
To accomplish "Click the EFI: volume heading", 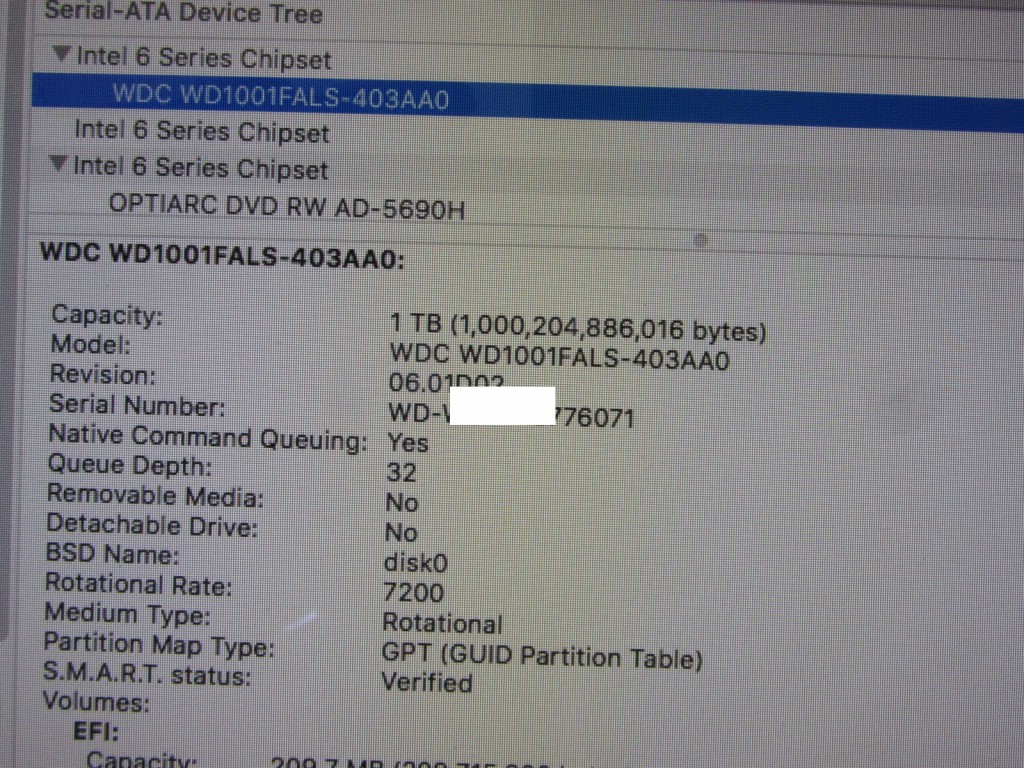I will click(96, 731).
